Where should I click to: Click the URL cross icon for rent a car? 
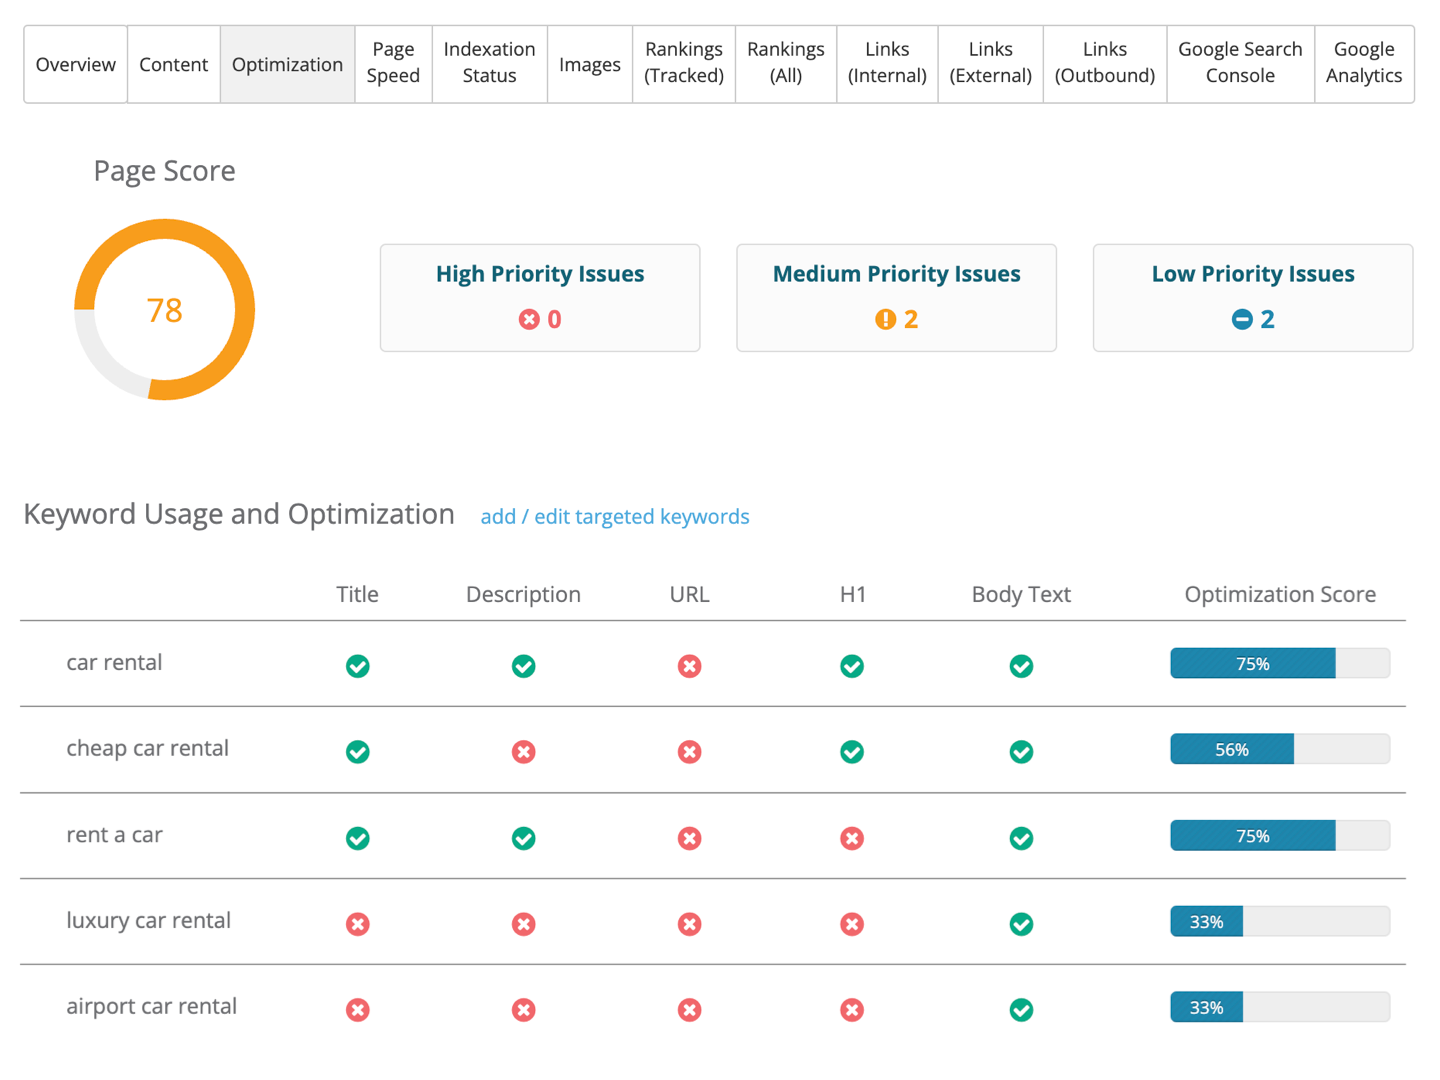pos(689,838)
